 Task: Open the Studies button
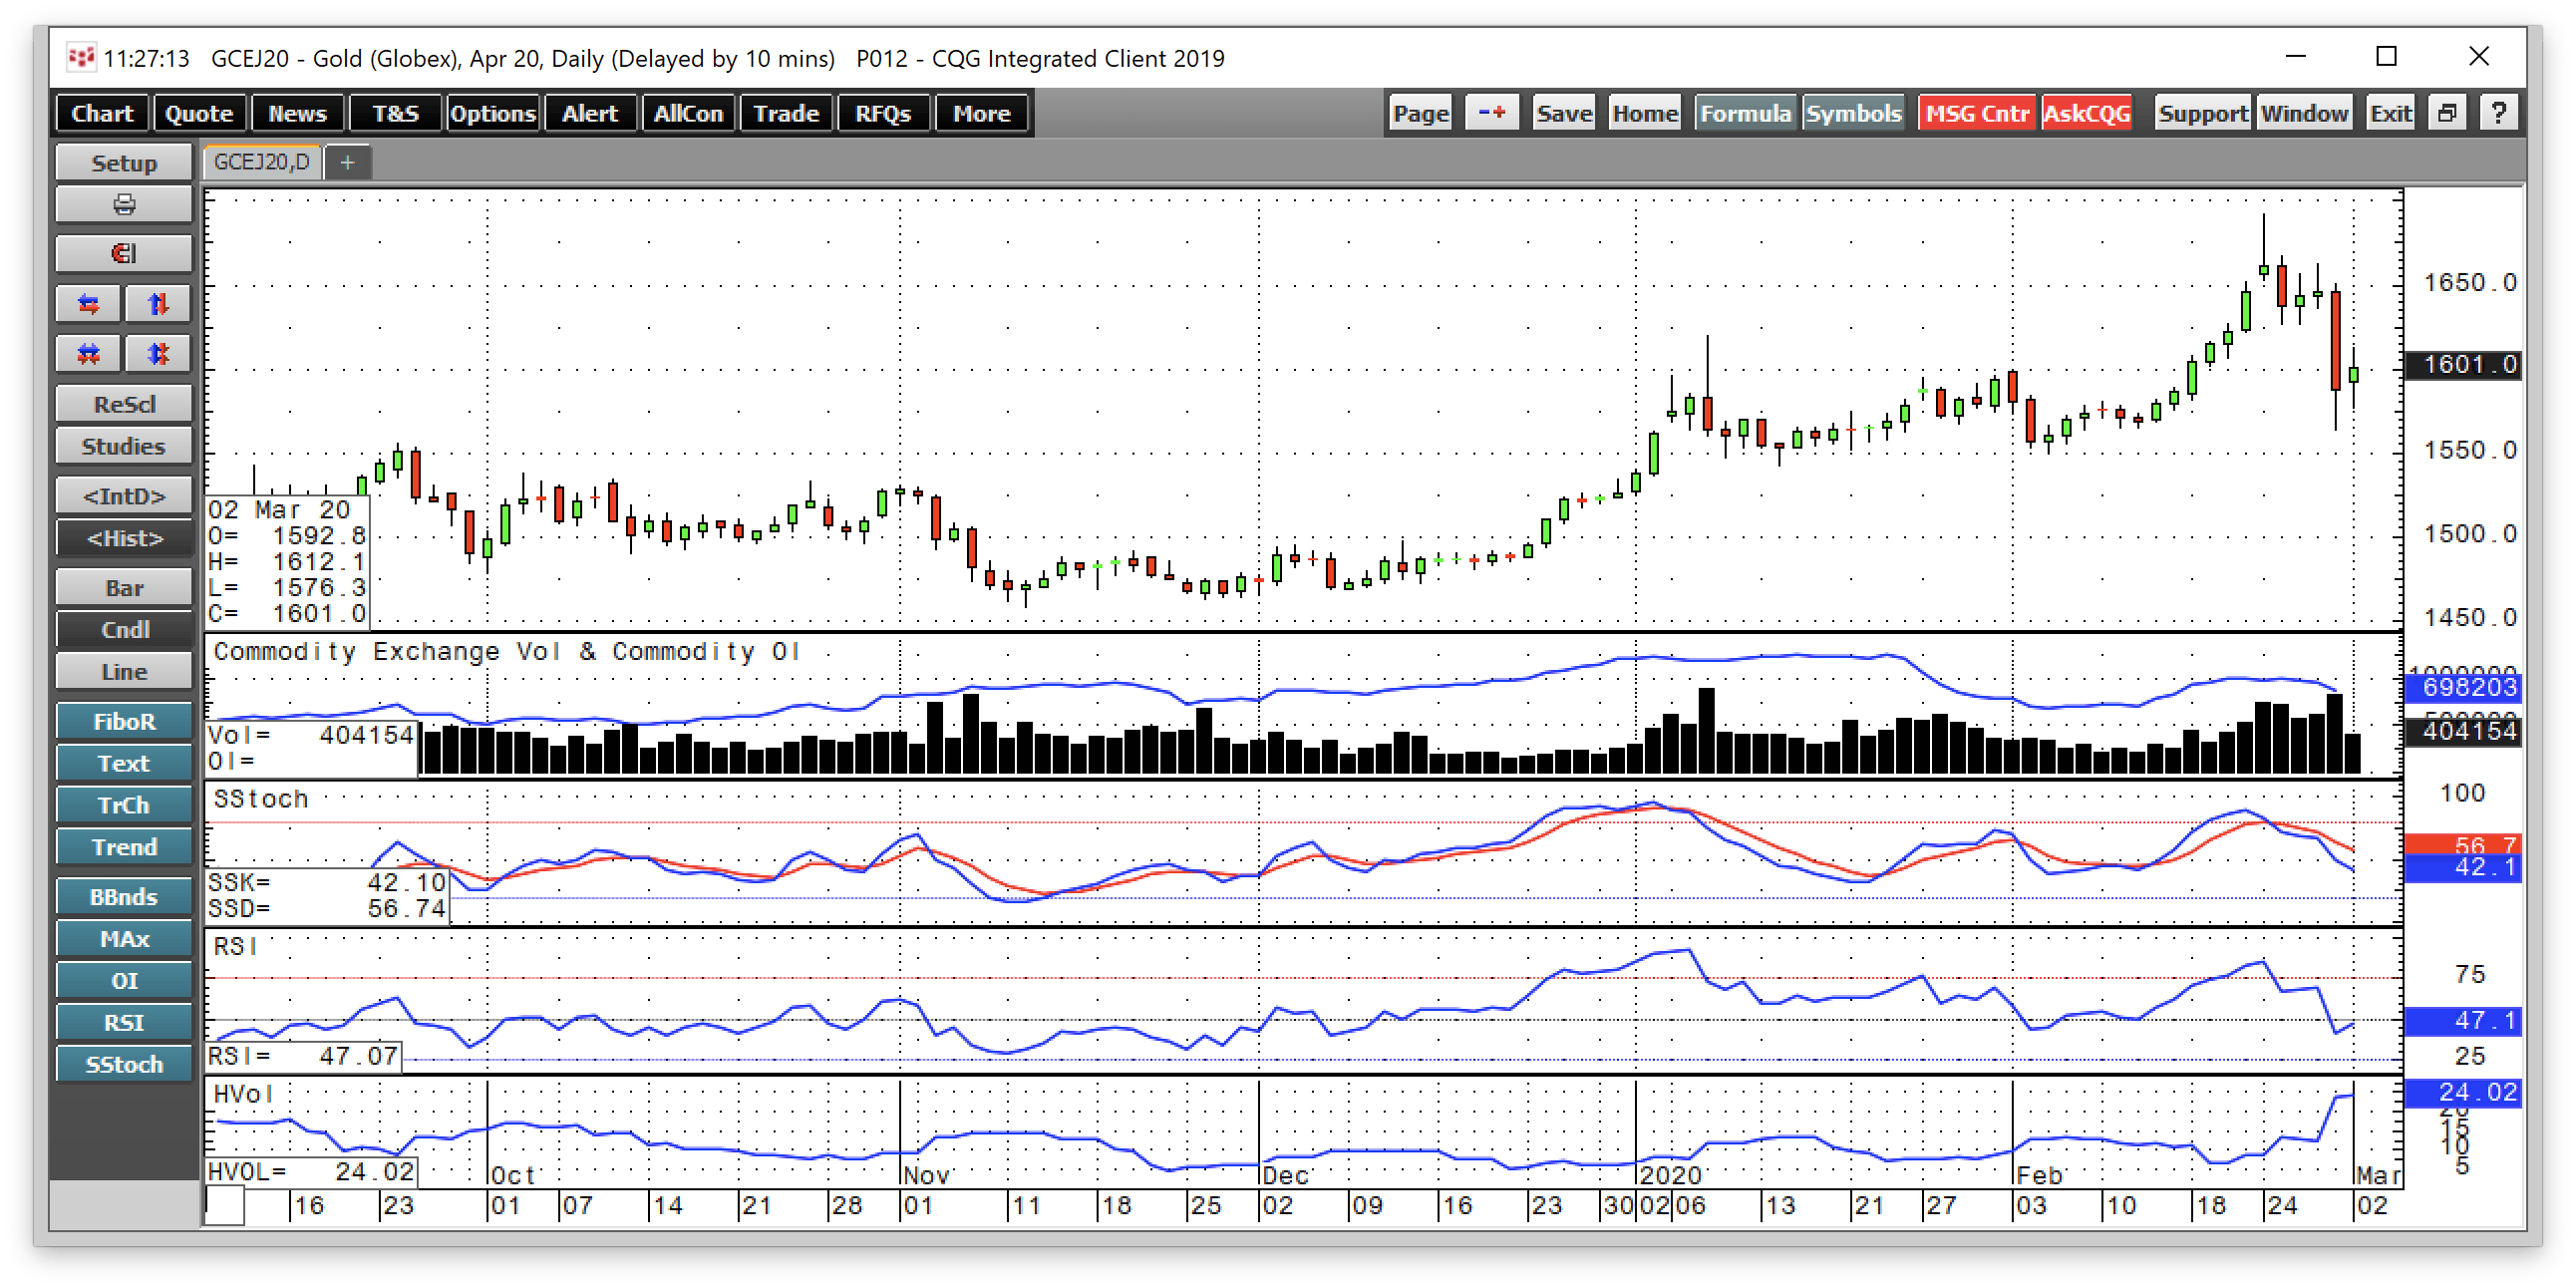point(124,446)
